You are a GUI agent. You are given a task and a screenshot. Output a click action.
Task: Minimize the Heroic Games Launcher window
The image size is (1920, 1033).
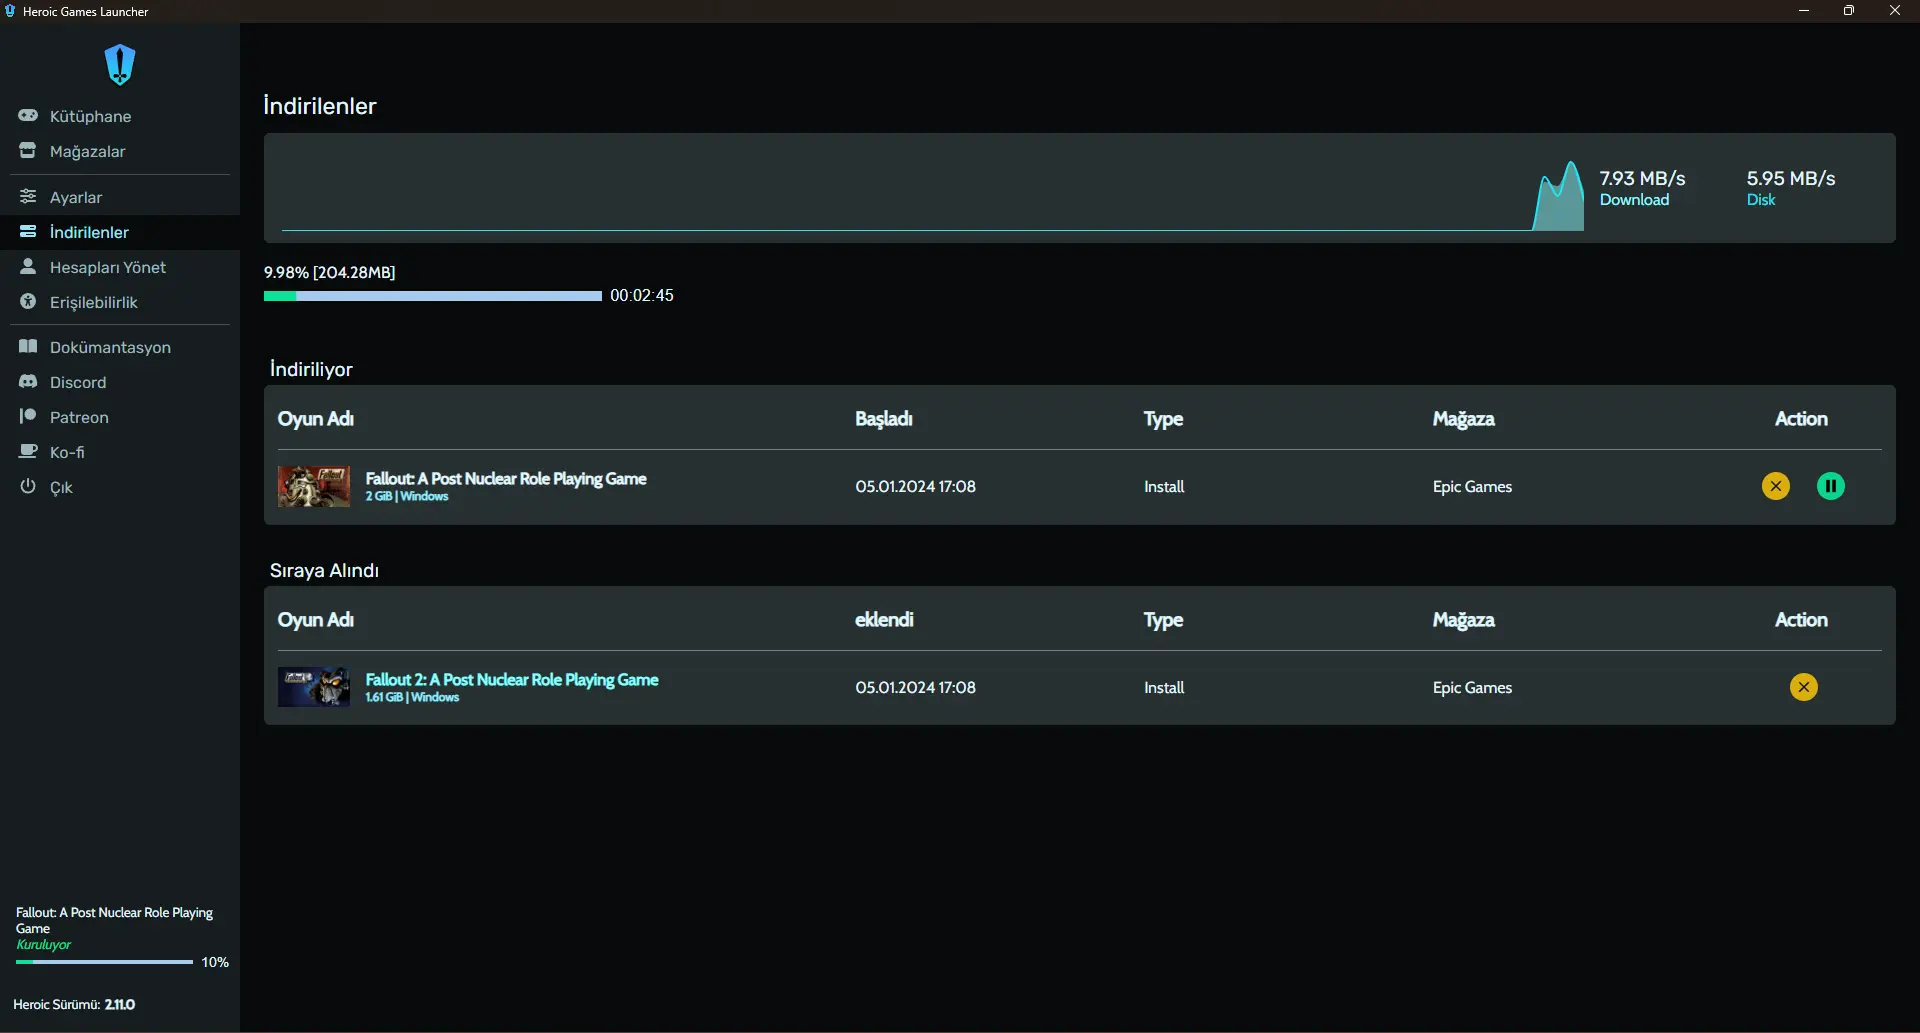tap(1804, 11)
